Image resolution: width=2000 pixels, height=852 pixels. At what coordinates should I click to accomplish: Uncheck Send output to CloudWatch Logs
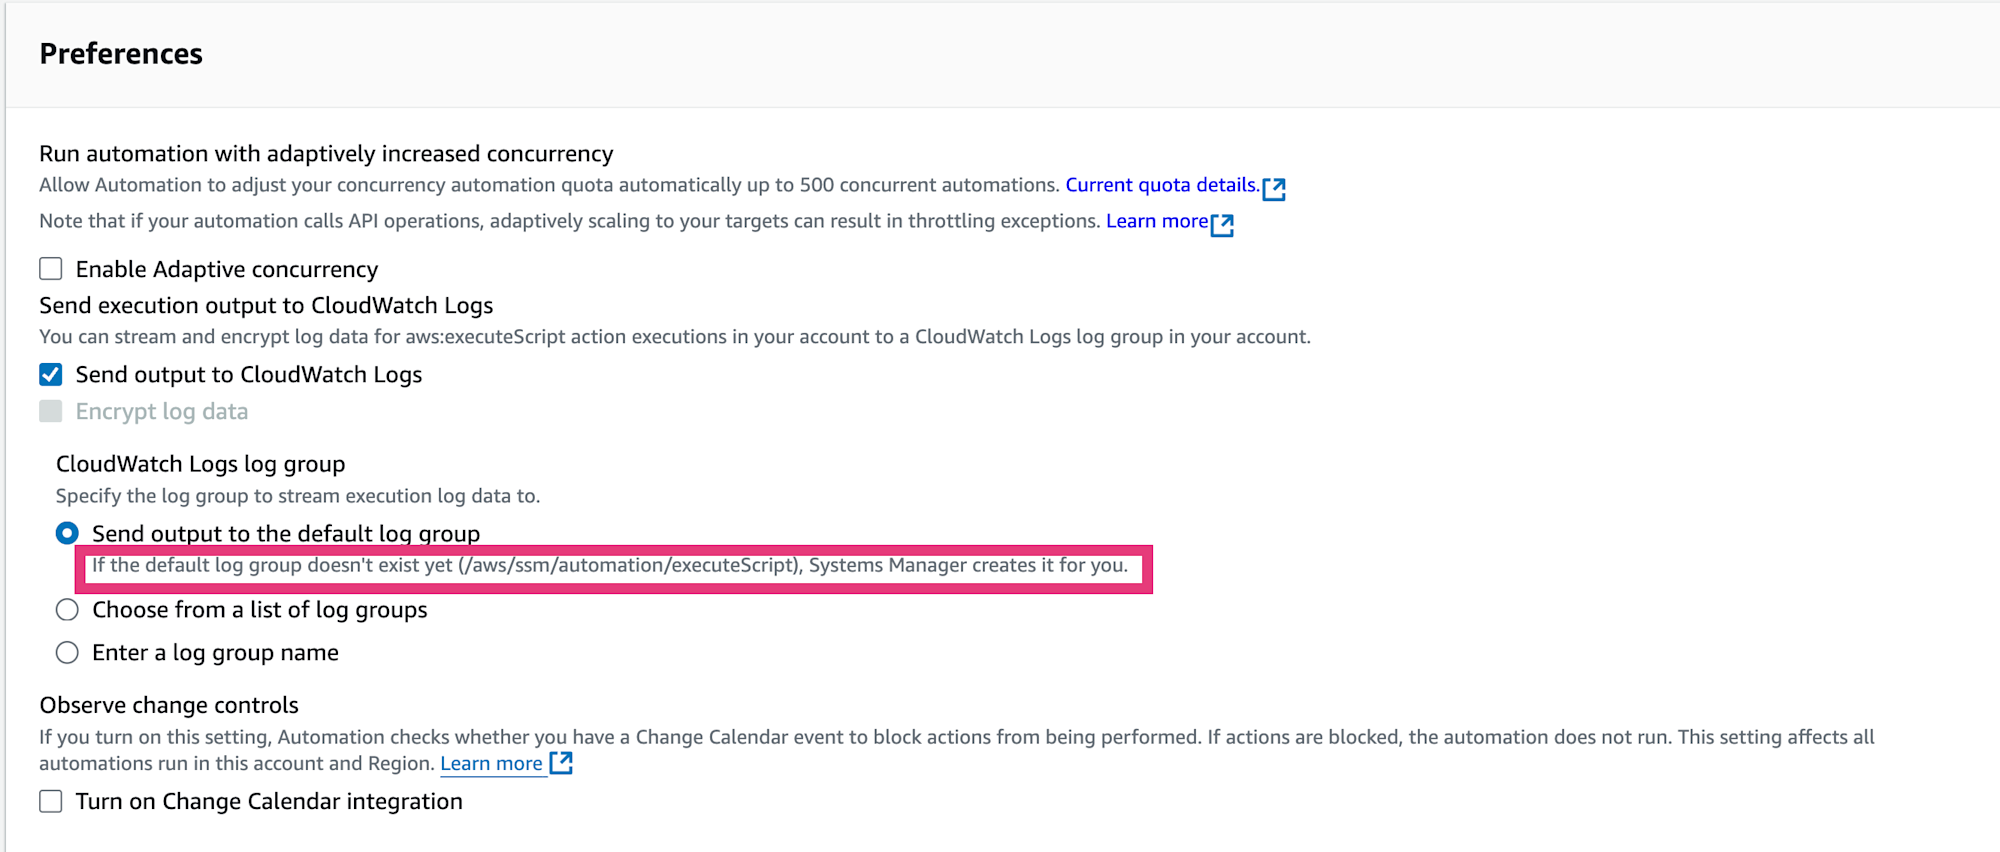click(x=51, y=374)
